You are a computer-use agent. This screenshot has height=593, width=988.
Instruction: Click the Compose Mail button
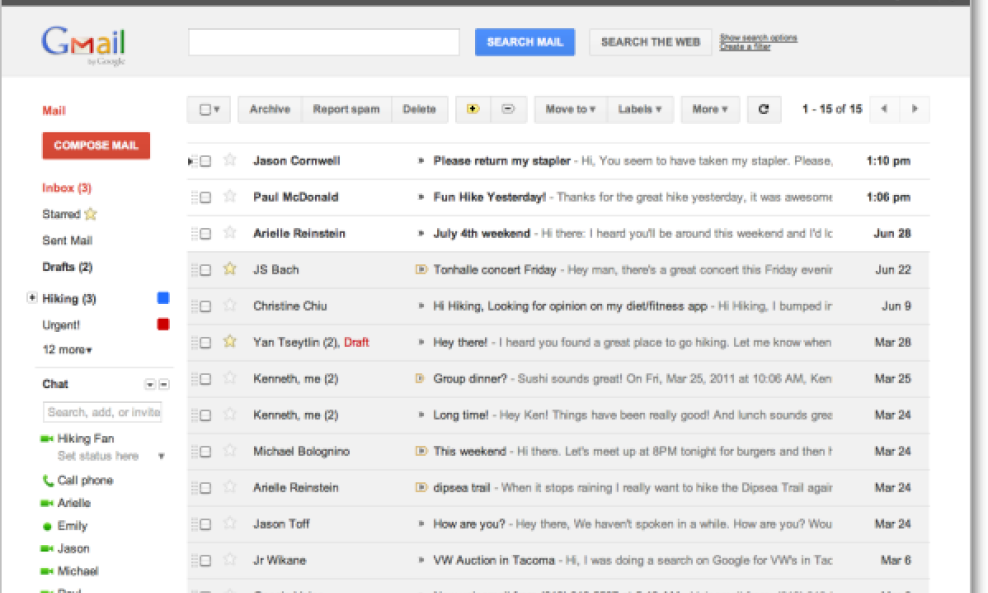[x=96, y=146]
